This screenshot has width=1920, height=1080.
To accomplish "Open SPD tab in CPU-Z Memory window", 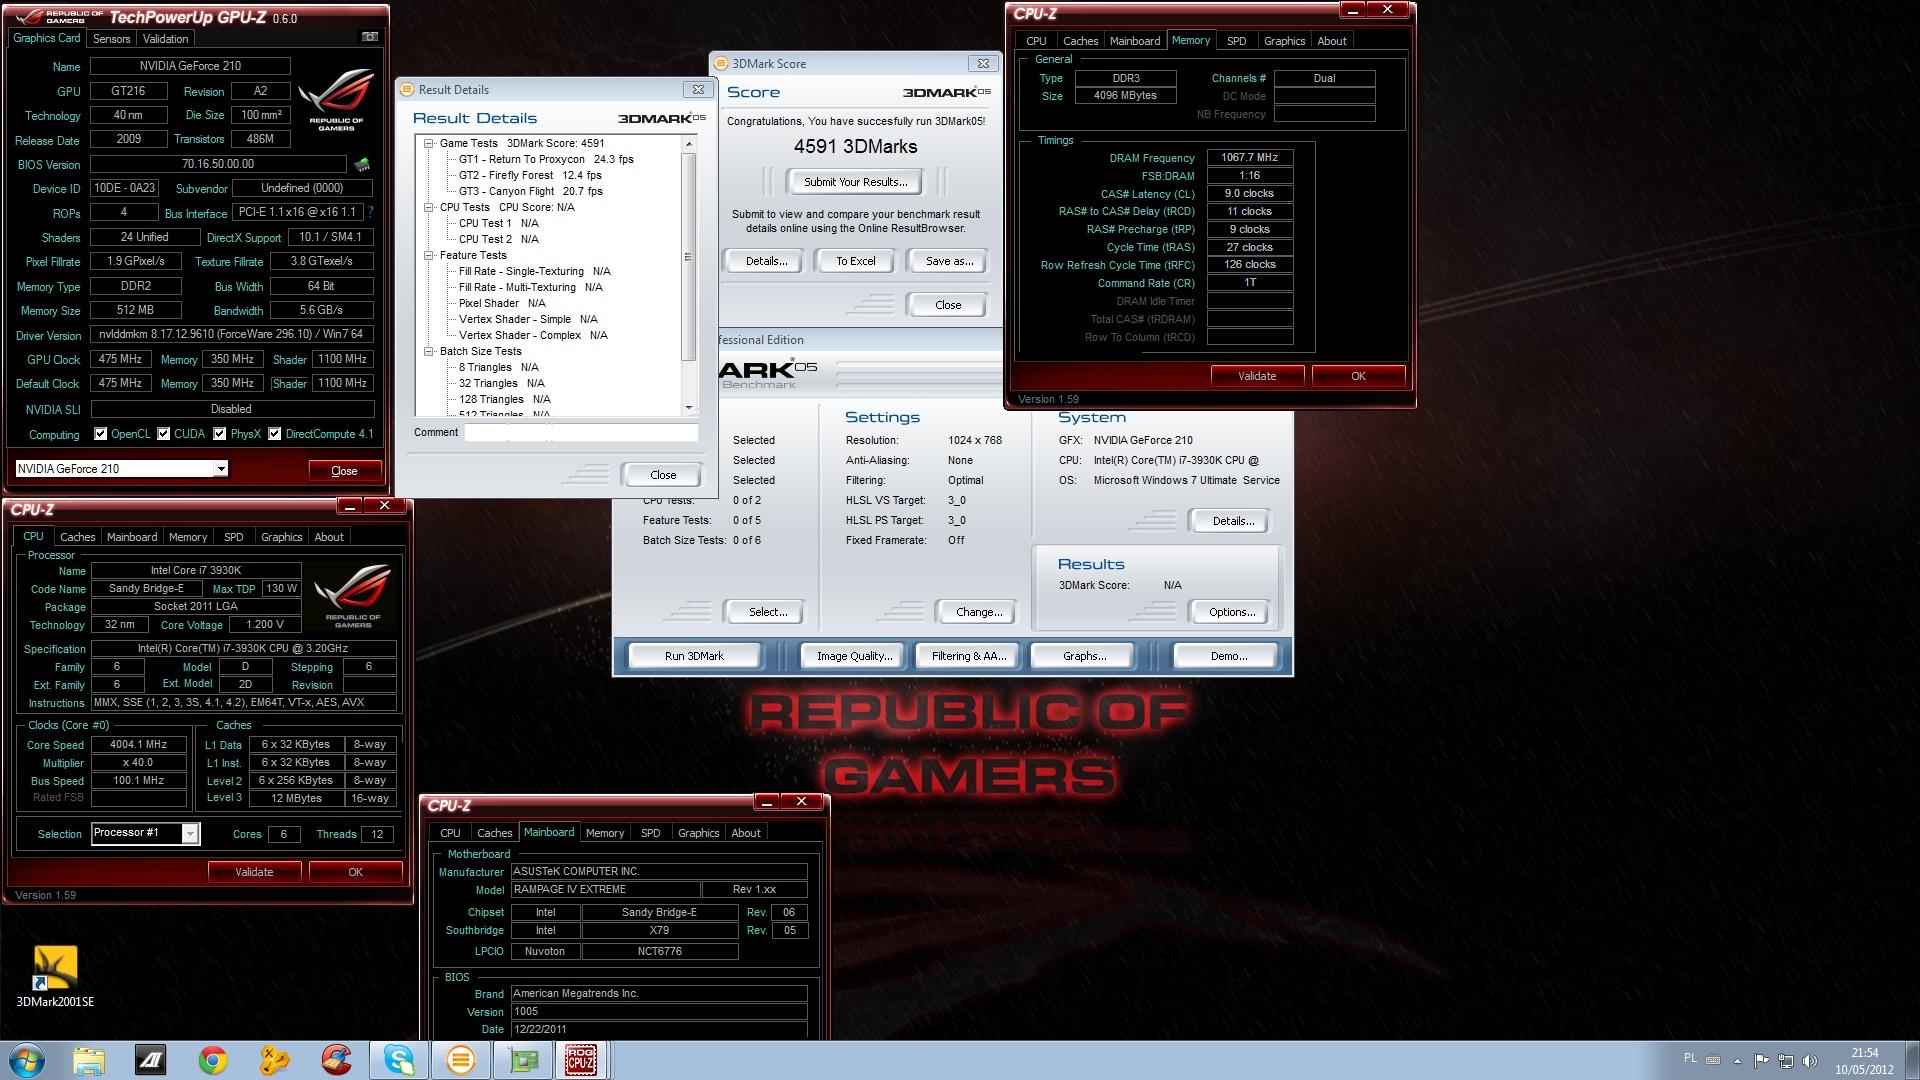I will point(1236,41).
